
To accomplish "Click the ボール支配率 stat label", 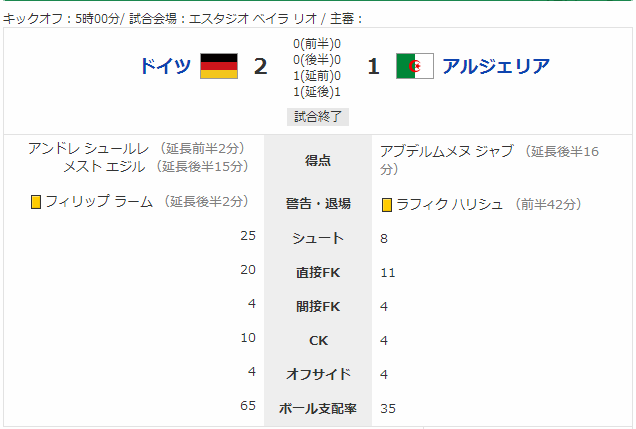I will pos(318,408).
